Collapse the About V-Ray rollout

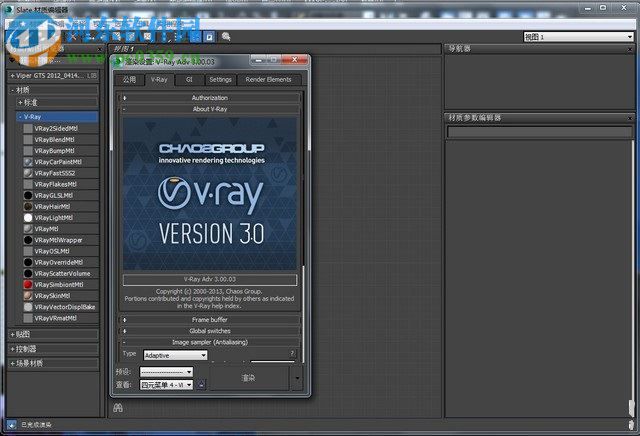pos(210,109)
